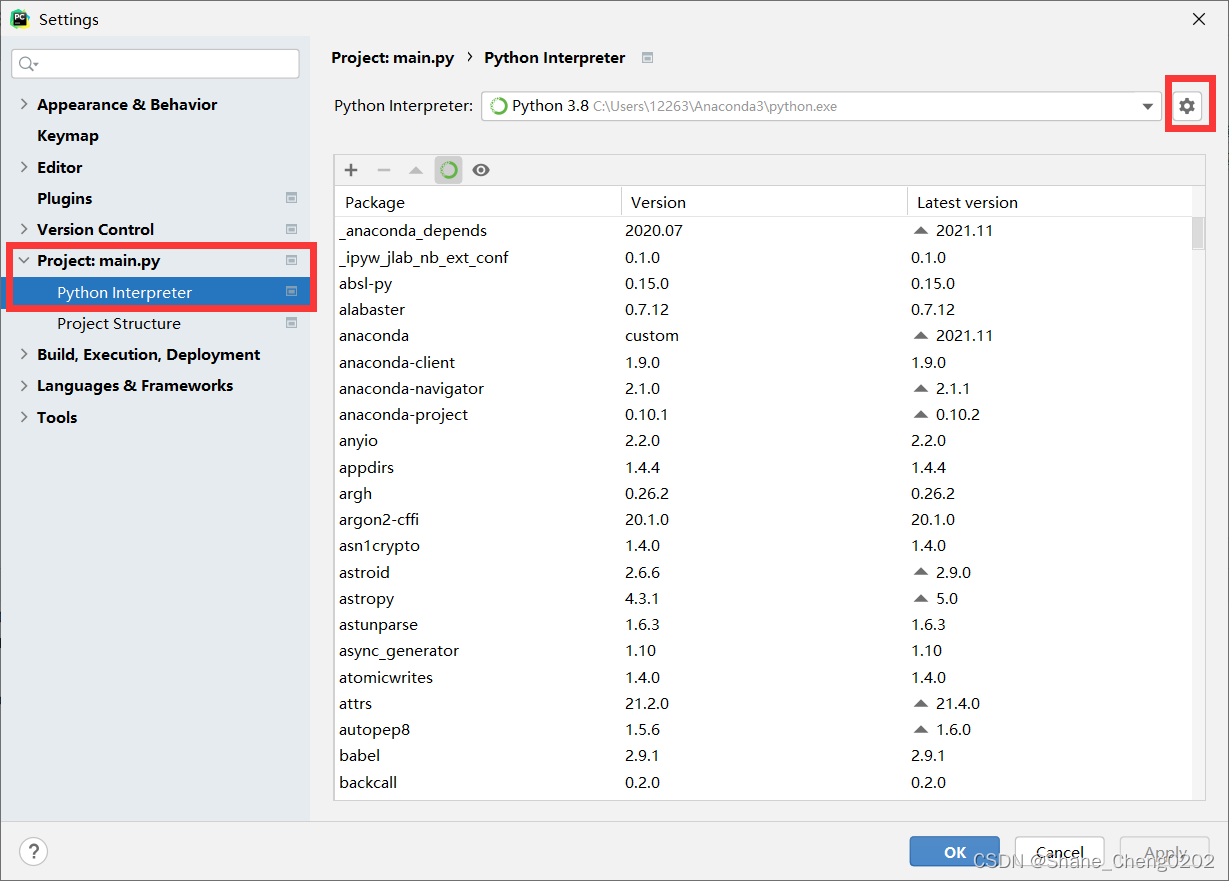Select the anyio package row
This screenshot has height=881, width=1229.
(763, 440)
